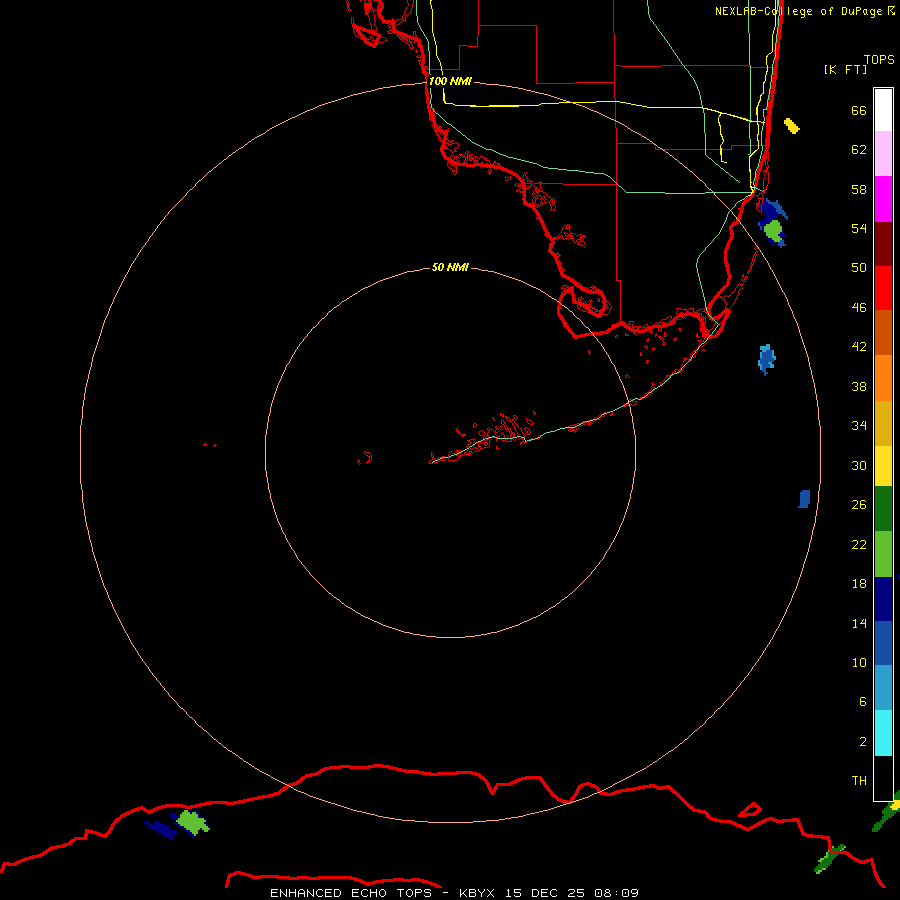Click the 'TOPS' legend title

click(879, 59)
